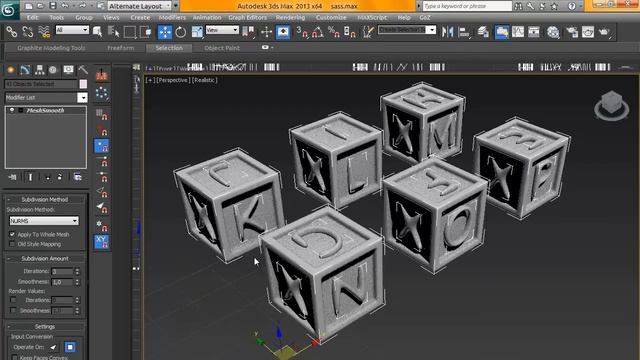Screen dimensions: 640x360
Task: Click the Mirror tool icon
Action: click(448, 31)
